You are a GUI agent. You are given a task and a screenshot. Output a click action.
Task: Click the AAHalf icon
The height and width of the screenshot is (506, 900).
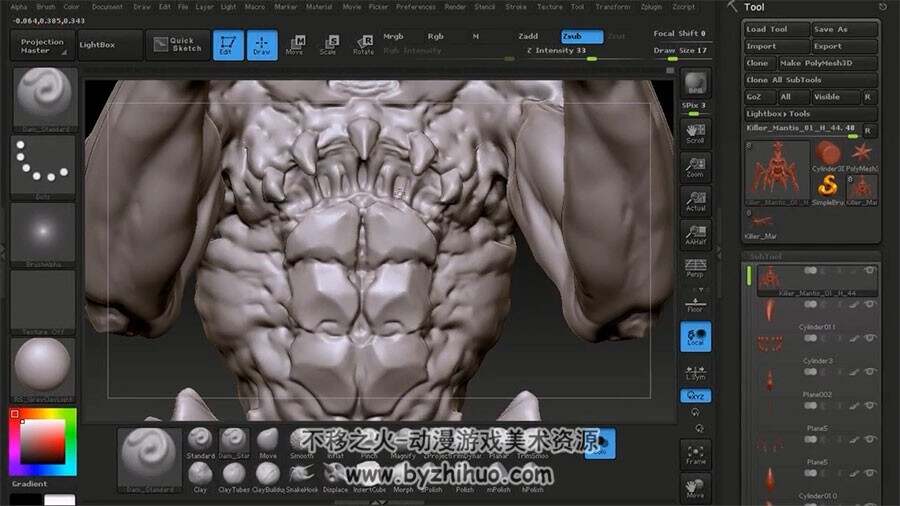click(695, 235)
